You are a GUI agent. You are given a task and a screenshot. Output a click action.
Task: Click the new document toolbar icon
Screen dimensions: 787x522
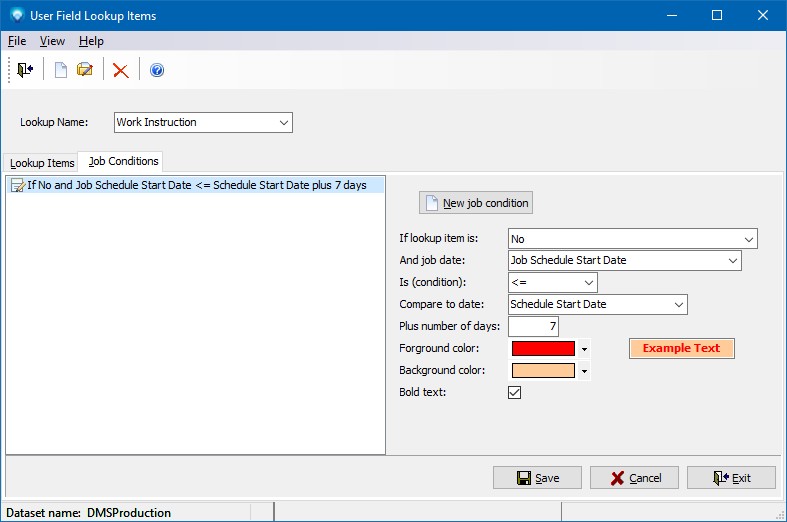click(61, 70)
